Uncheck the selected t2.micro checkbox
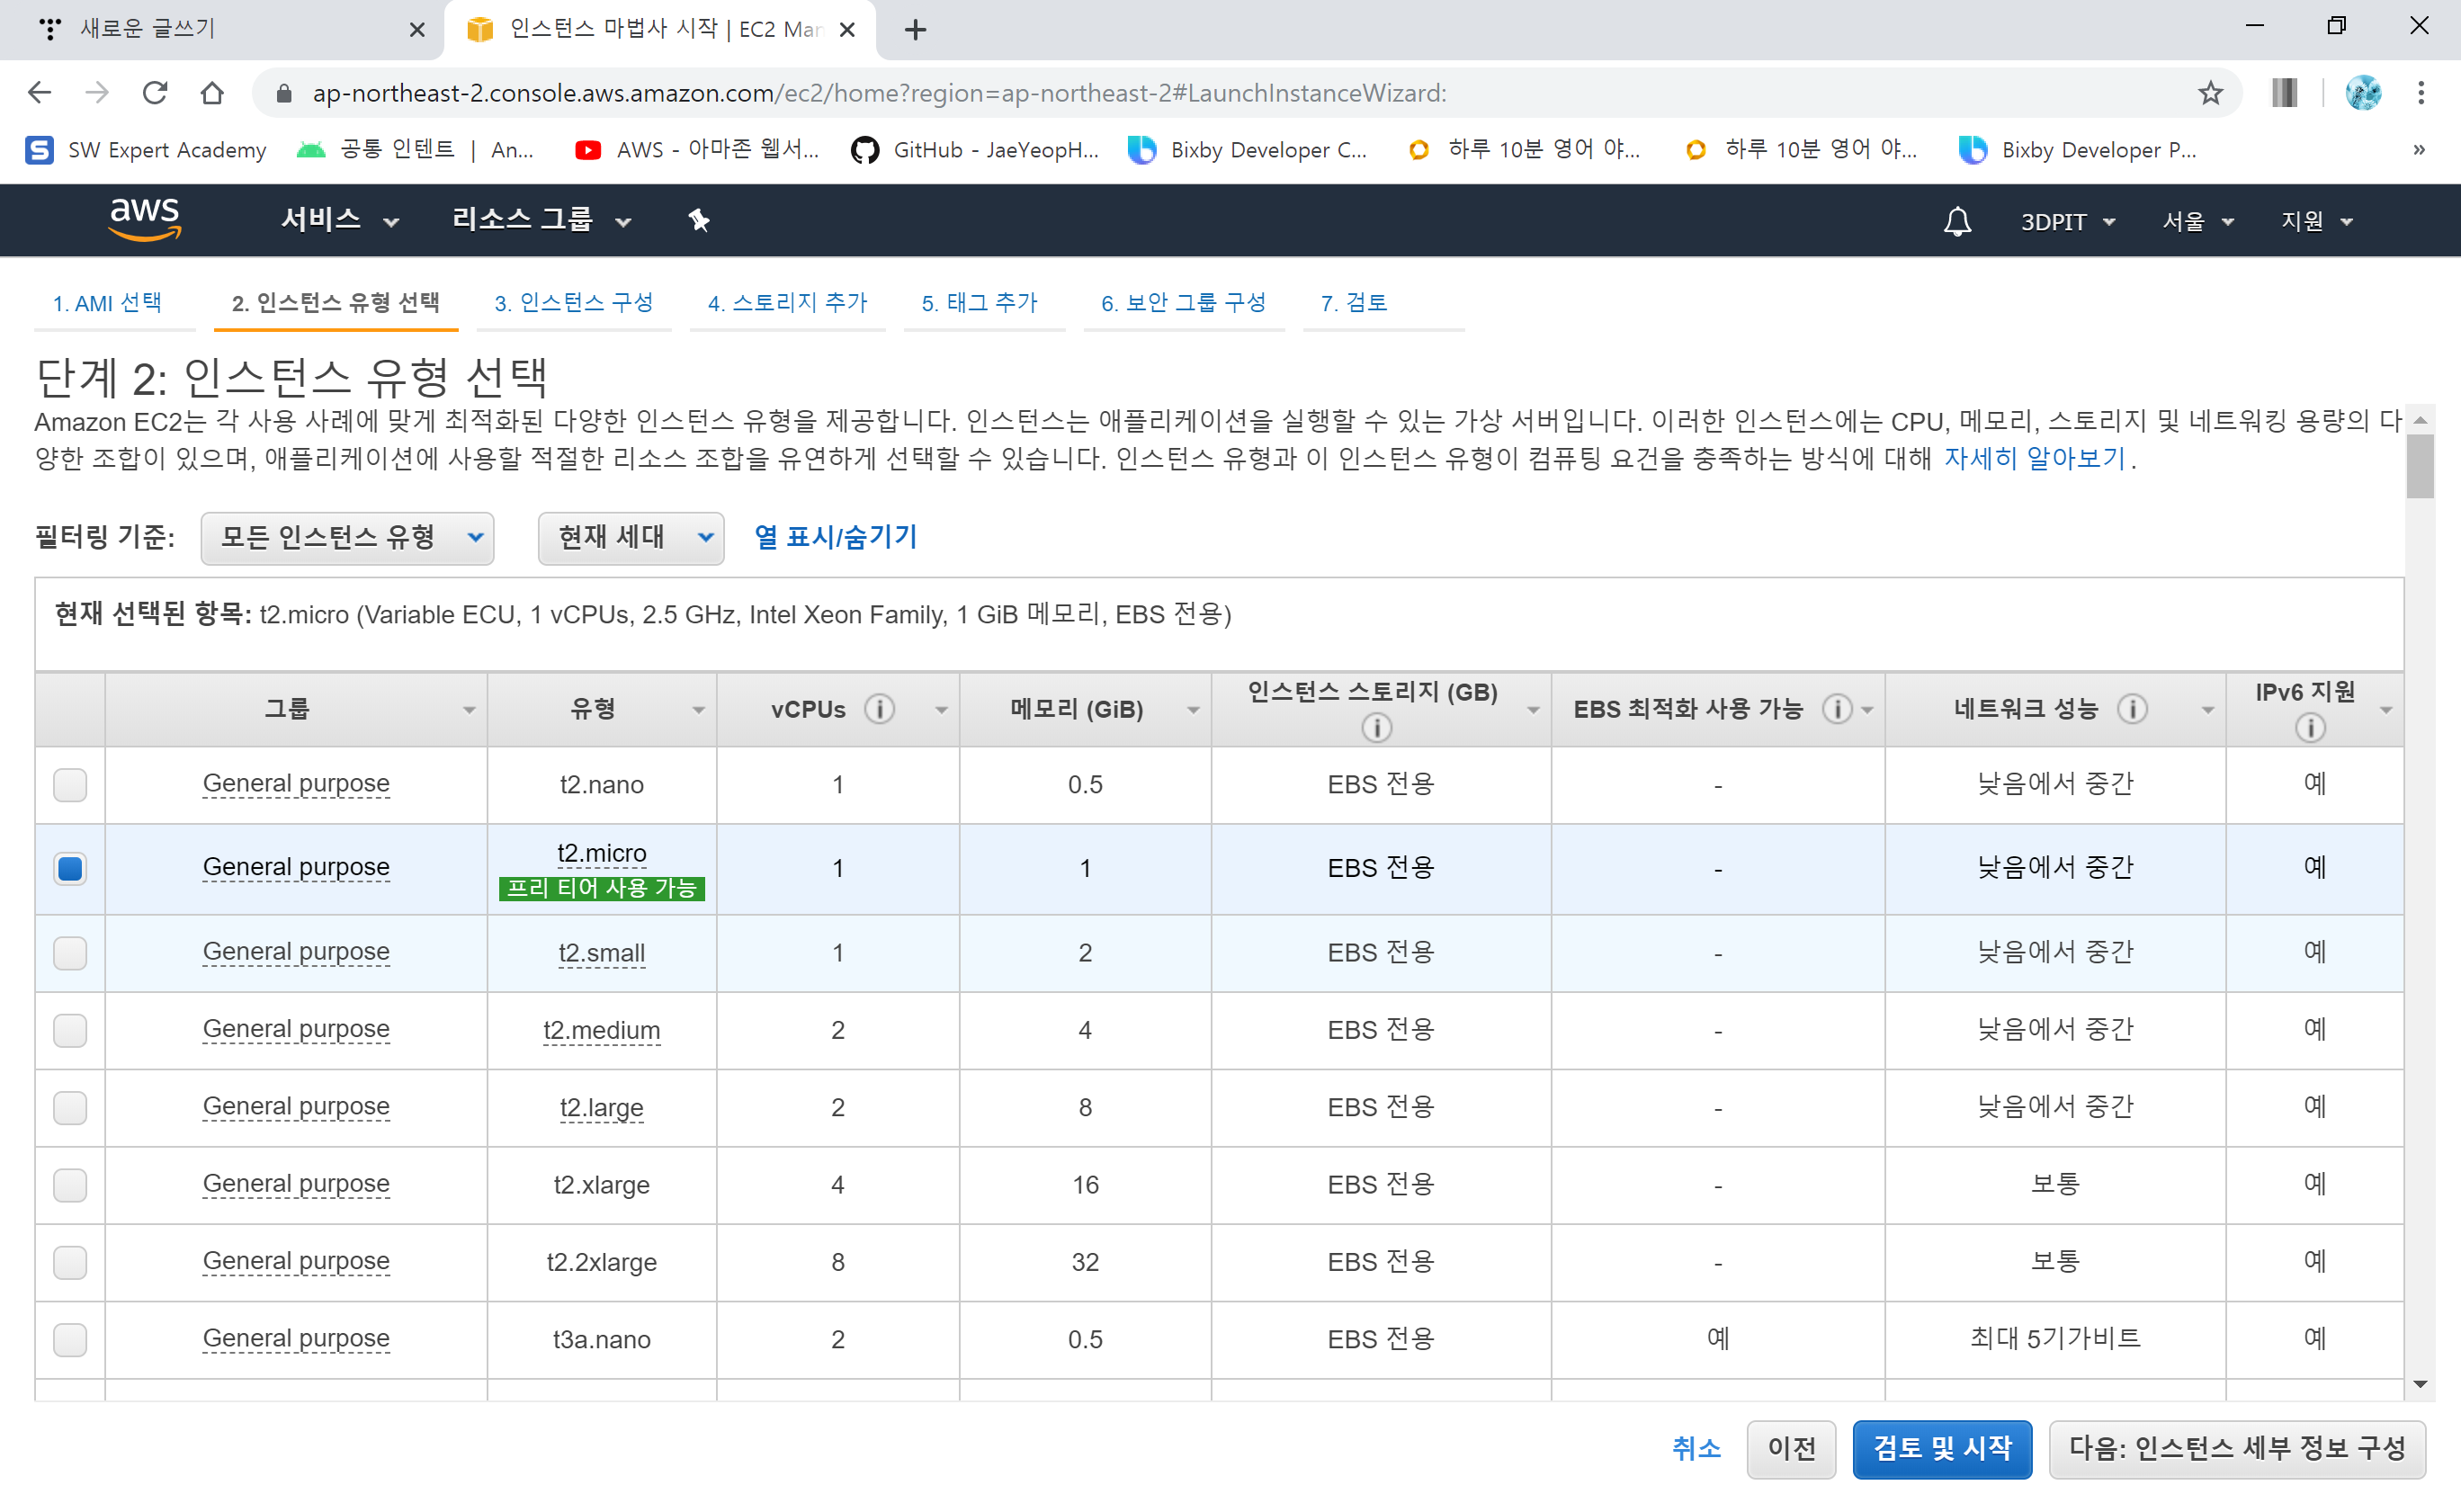 [x=70, y=868]
